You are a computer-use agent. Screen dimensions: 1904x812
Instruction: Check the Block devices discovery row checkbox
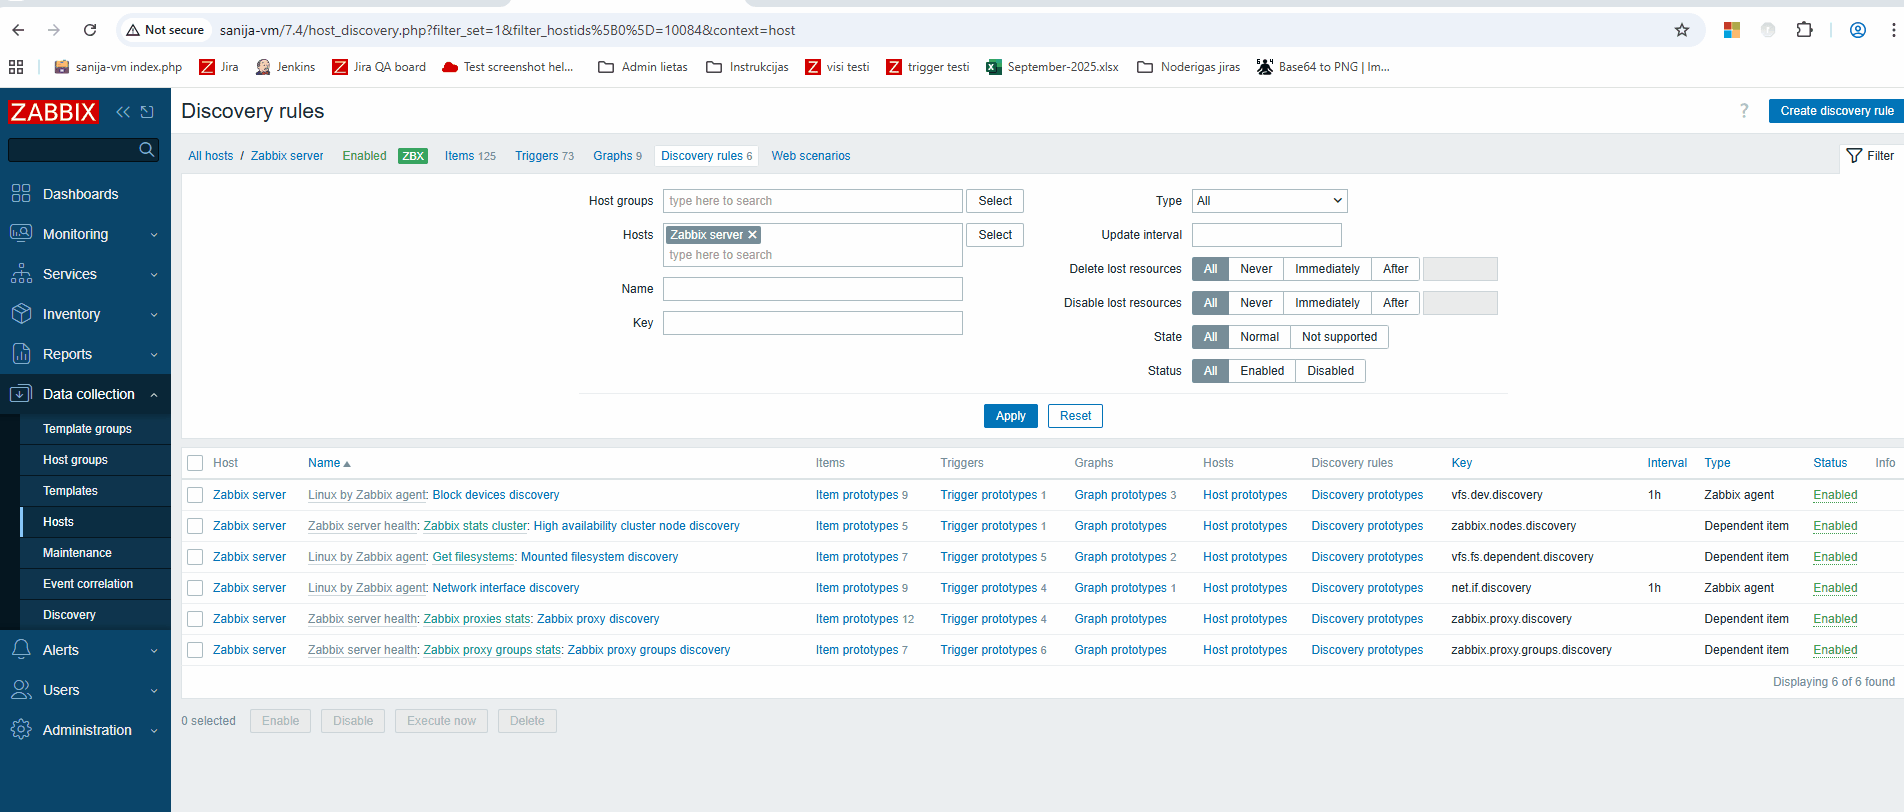pyautogui.click(x=195, y=495)
